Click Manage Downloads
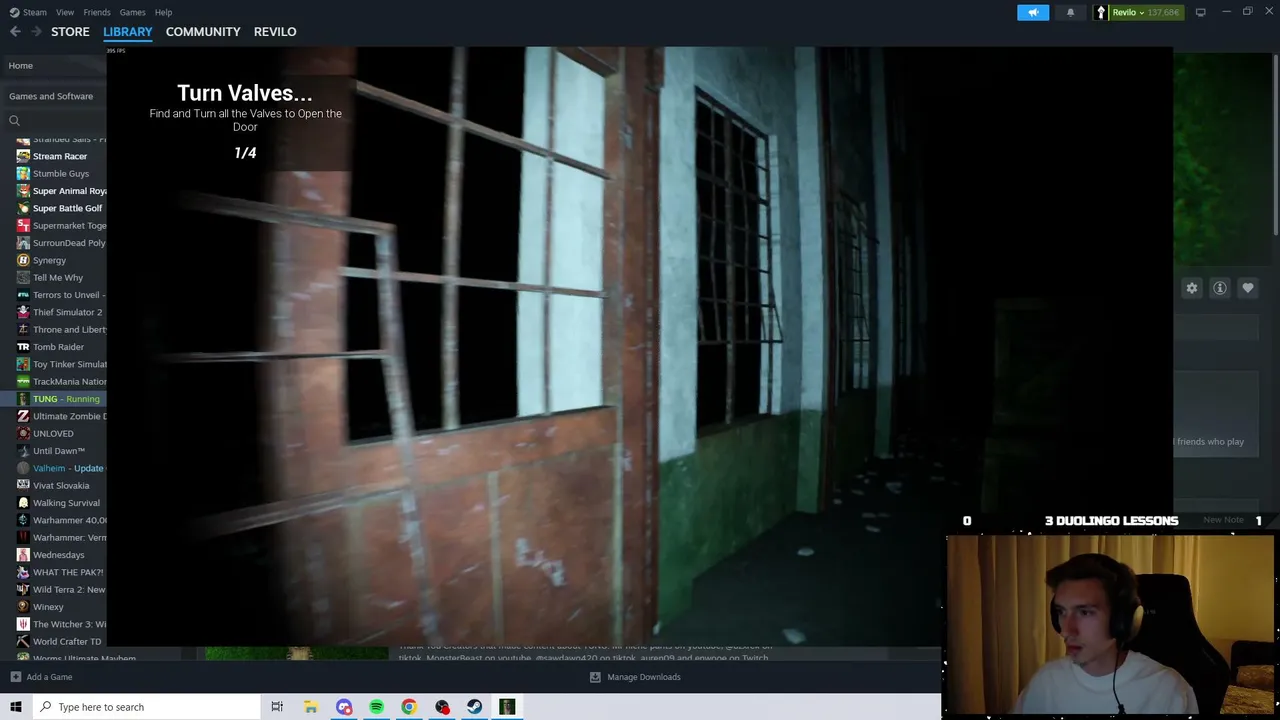This screenshot has width=1280, height=720. click(644, 677)
